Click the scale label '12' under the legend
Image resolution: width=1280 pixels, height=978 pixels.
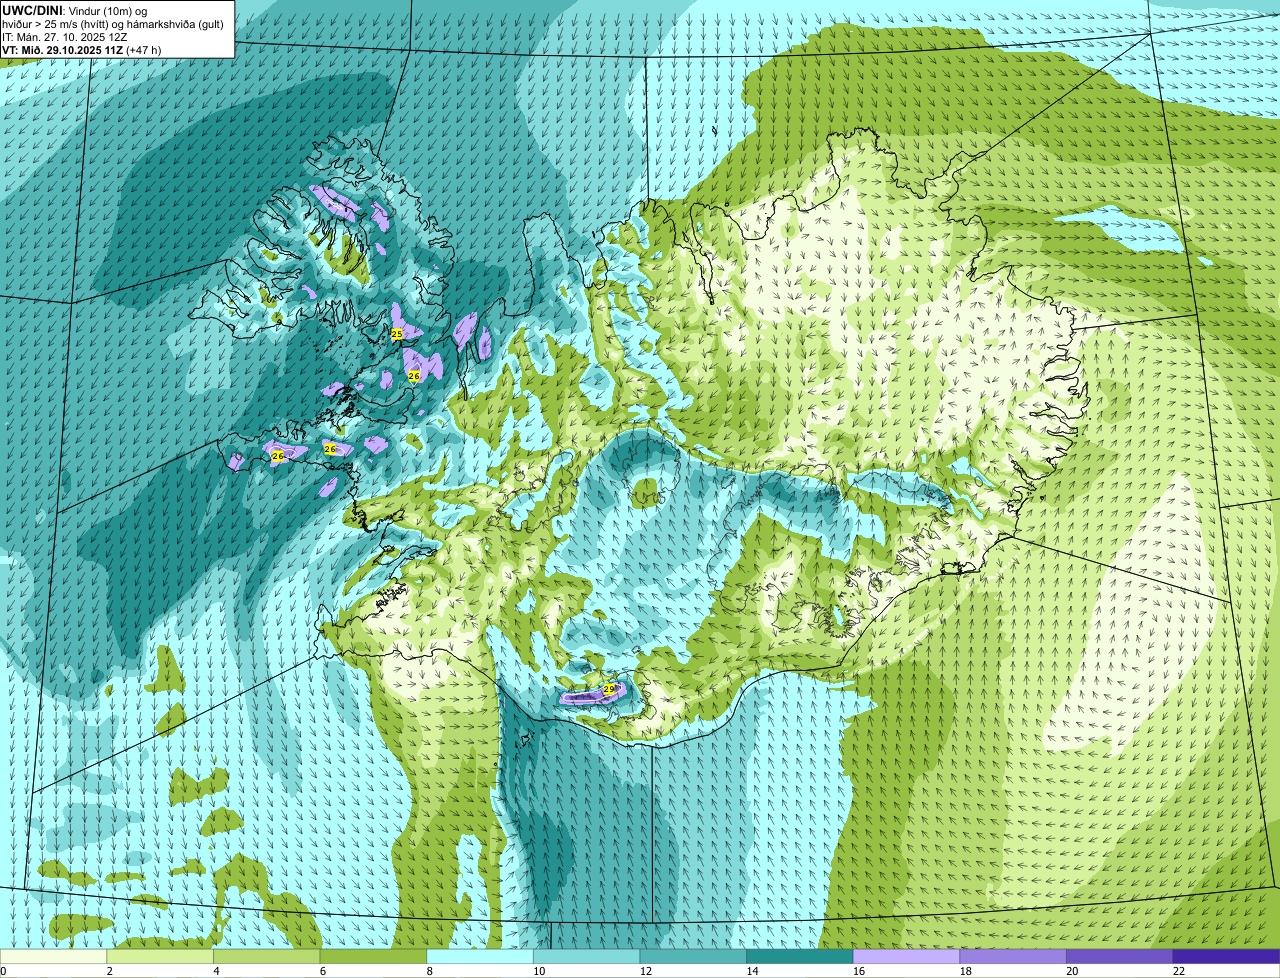tap(646, 971)
